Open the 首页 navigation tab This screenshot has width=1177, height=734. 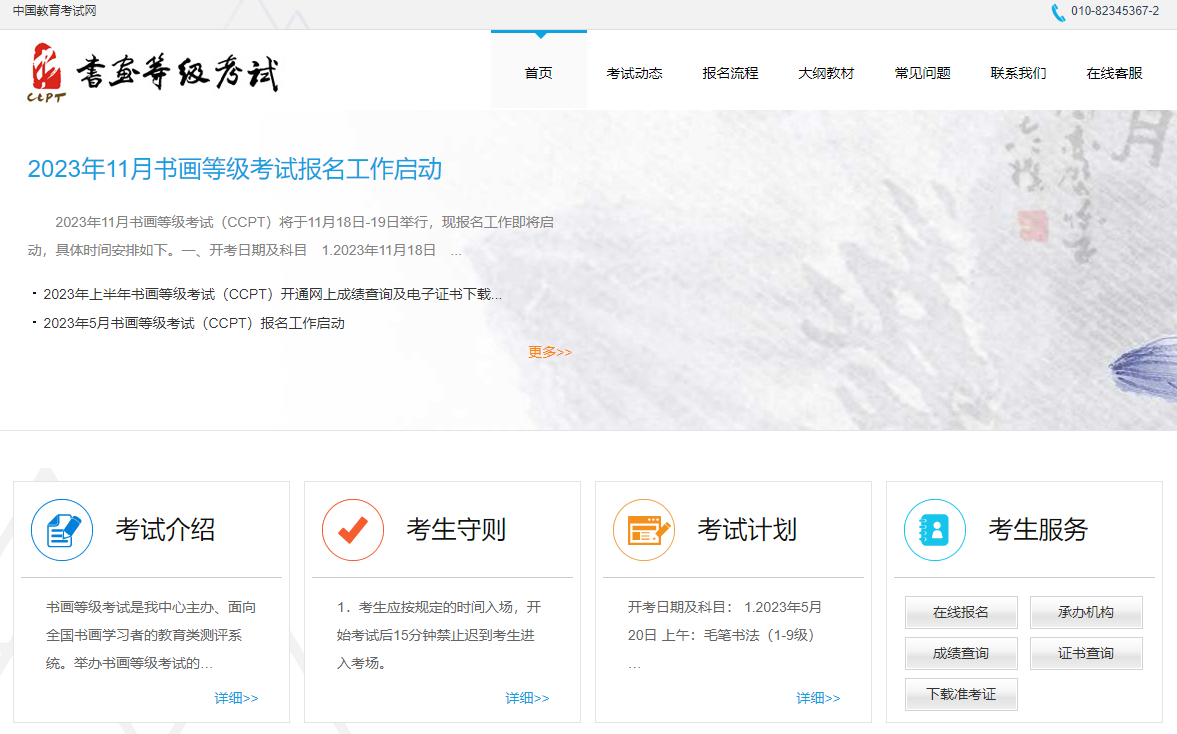[x=539, y=73]
